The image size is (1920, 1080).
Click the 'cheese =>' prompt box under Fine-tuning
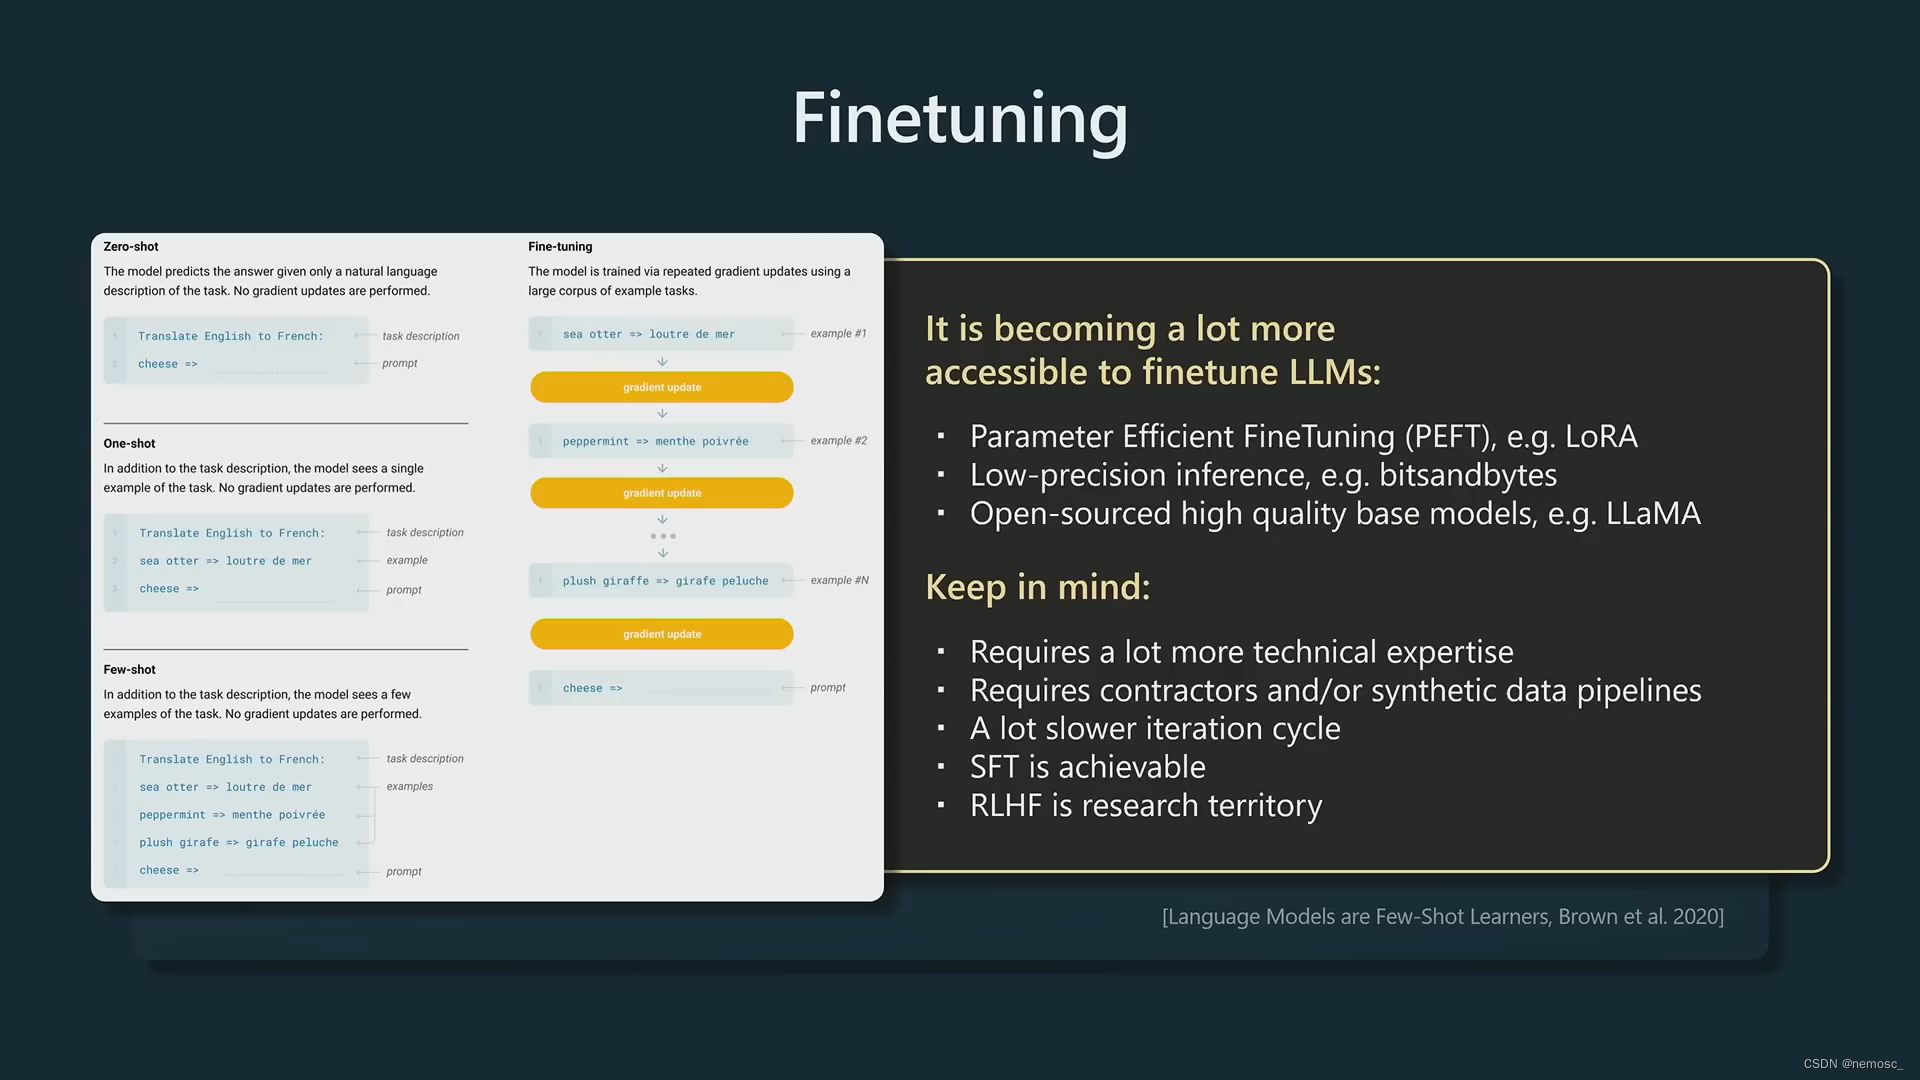tap(661, 688)
